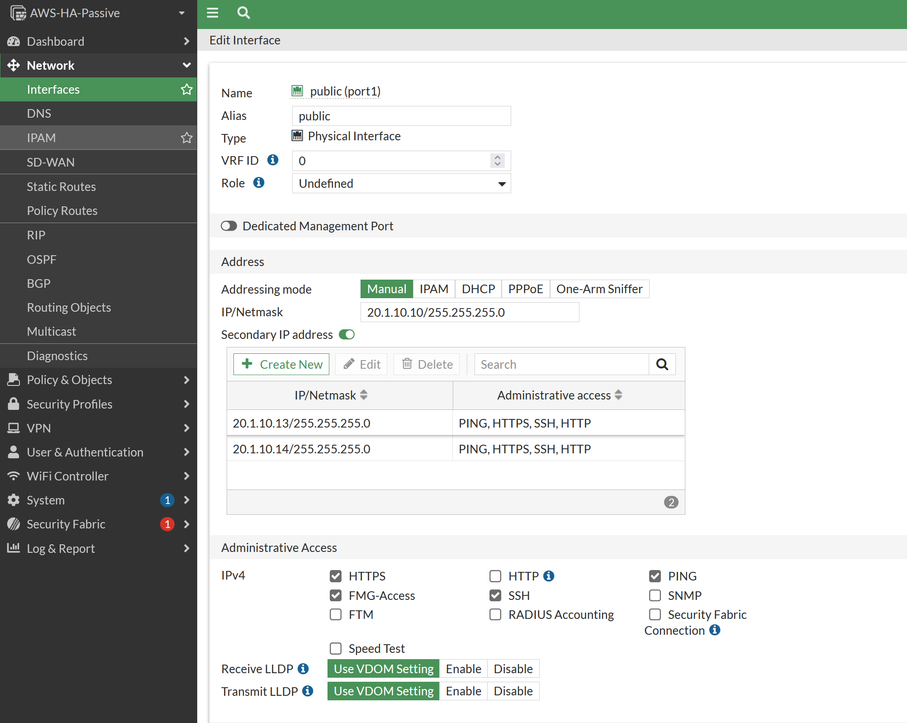The height and width of the screenshot is (723, 907).
Task: Click the IP/Netmask input field
Action: tap(469, 312)
